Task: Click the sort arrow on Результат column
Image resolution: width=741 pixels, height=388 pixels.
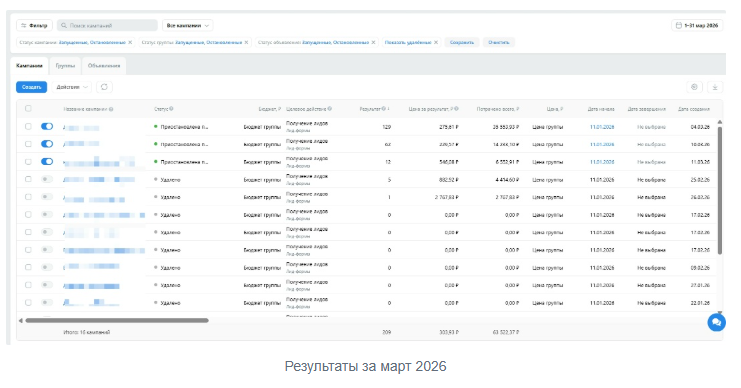Action: (x=388, y=109)
